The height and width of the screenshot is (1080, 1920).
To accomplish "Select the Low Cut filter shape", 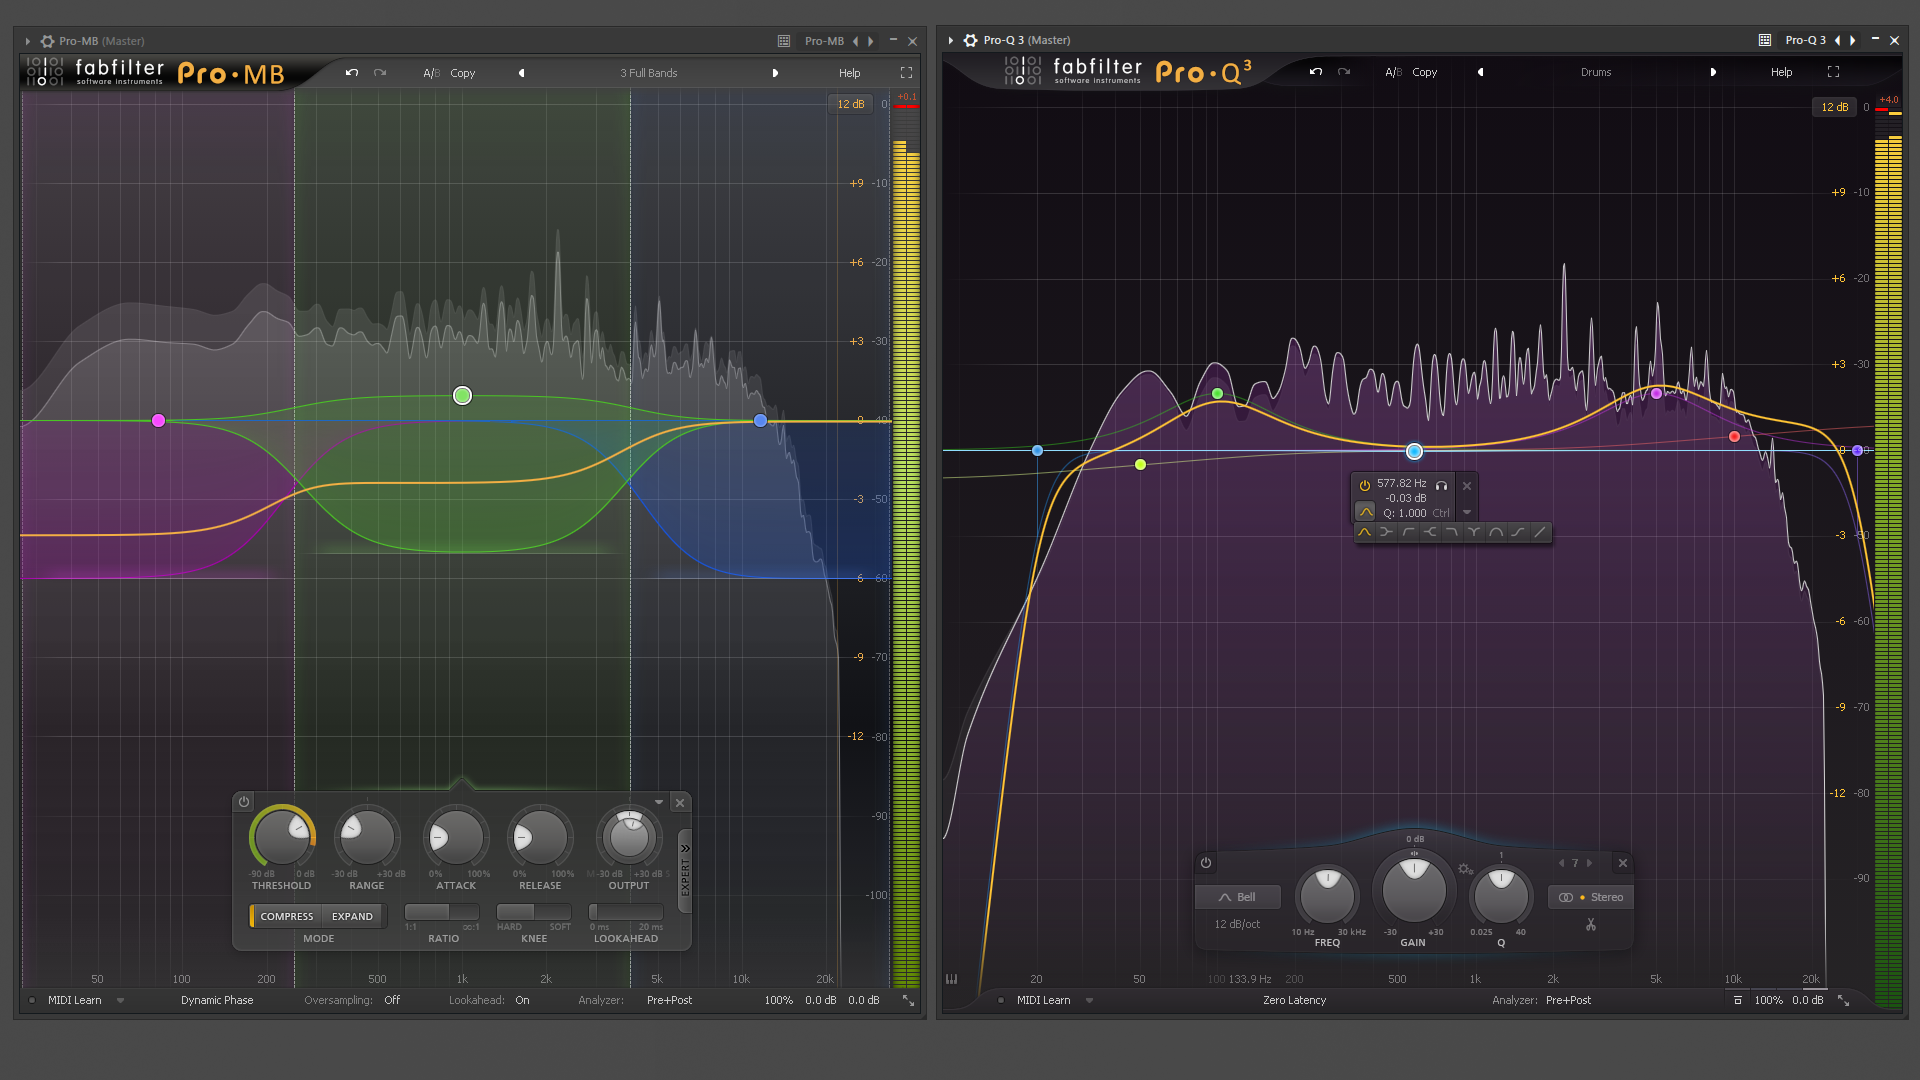I will tap(1408, 532).
